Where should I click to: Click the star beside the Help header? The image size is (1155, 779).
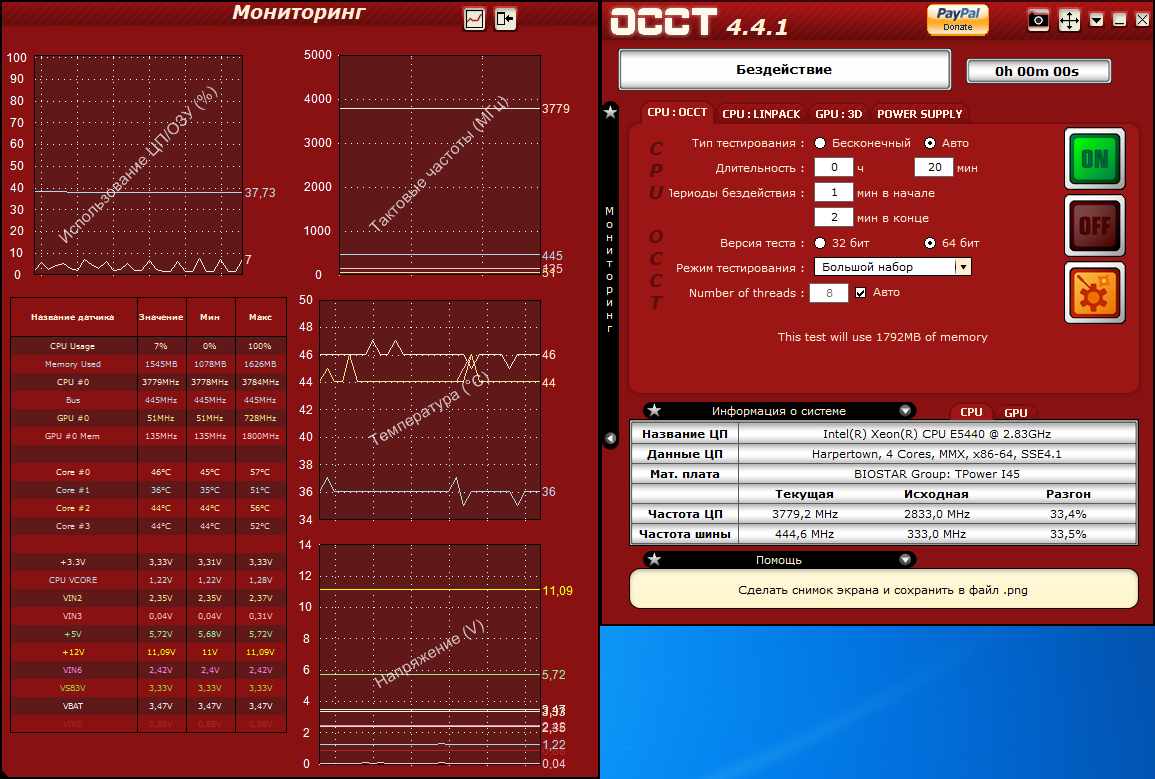click(654, 560)
